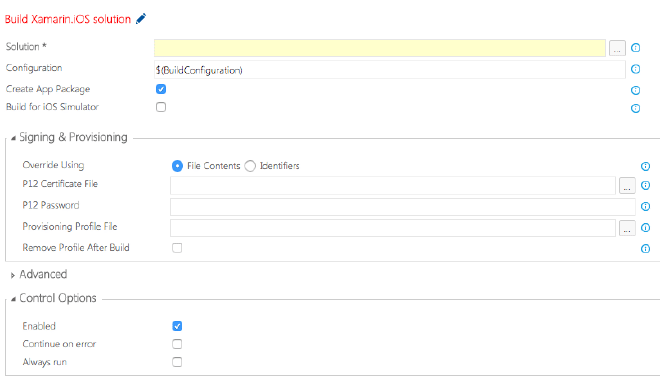Click the P12 Certificate File input
The image size is (660, 385).
pyautogui.click(x=393, y=186)
